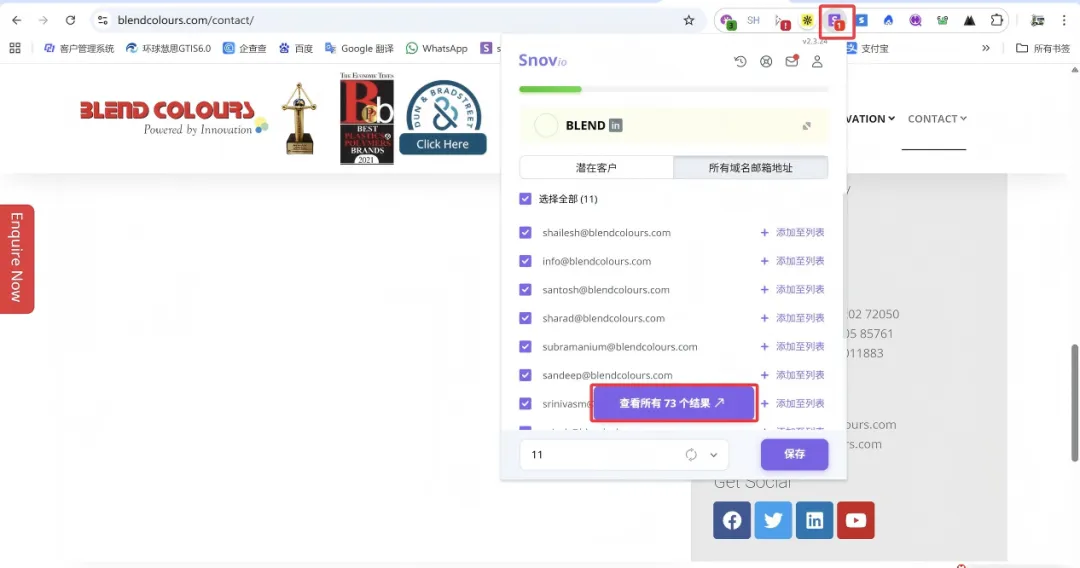The height and width of the screenshot is (568, 1080).
Task: Switch to the 所有域名邮箱地址 tab
Action: tap(750, 167)
